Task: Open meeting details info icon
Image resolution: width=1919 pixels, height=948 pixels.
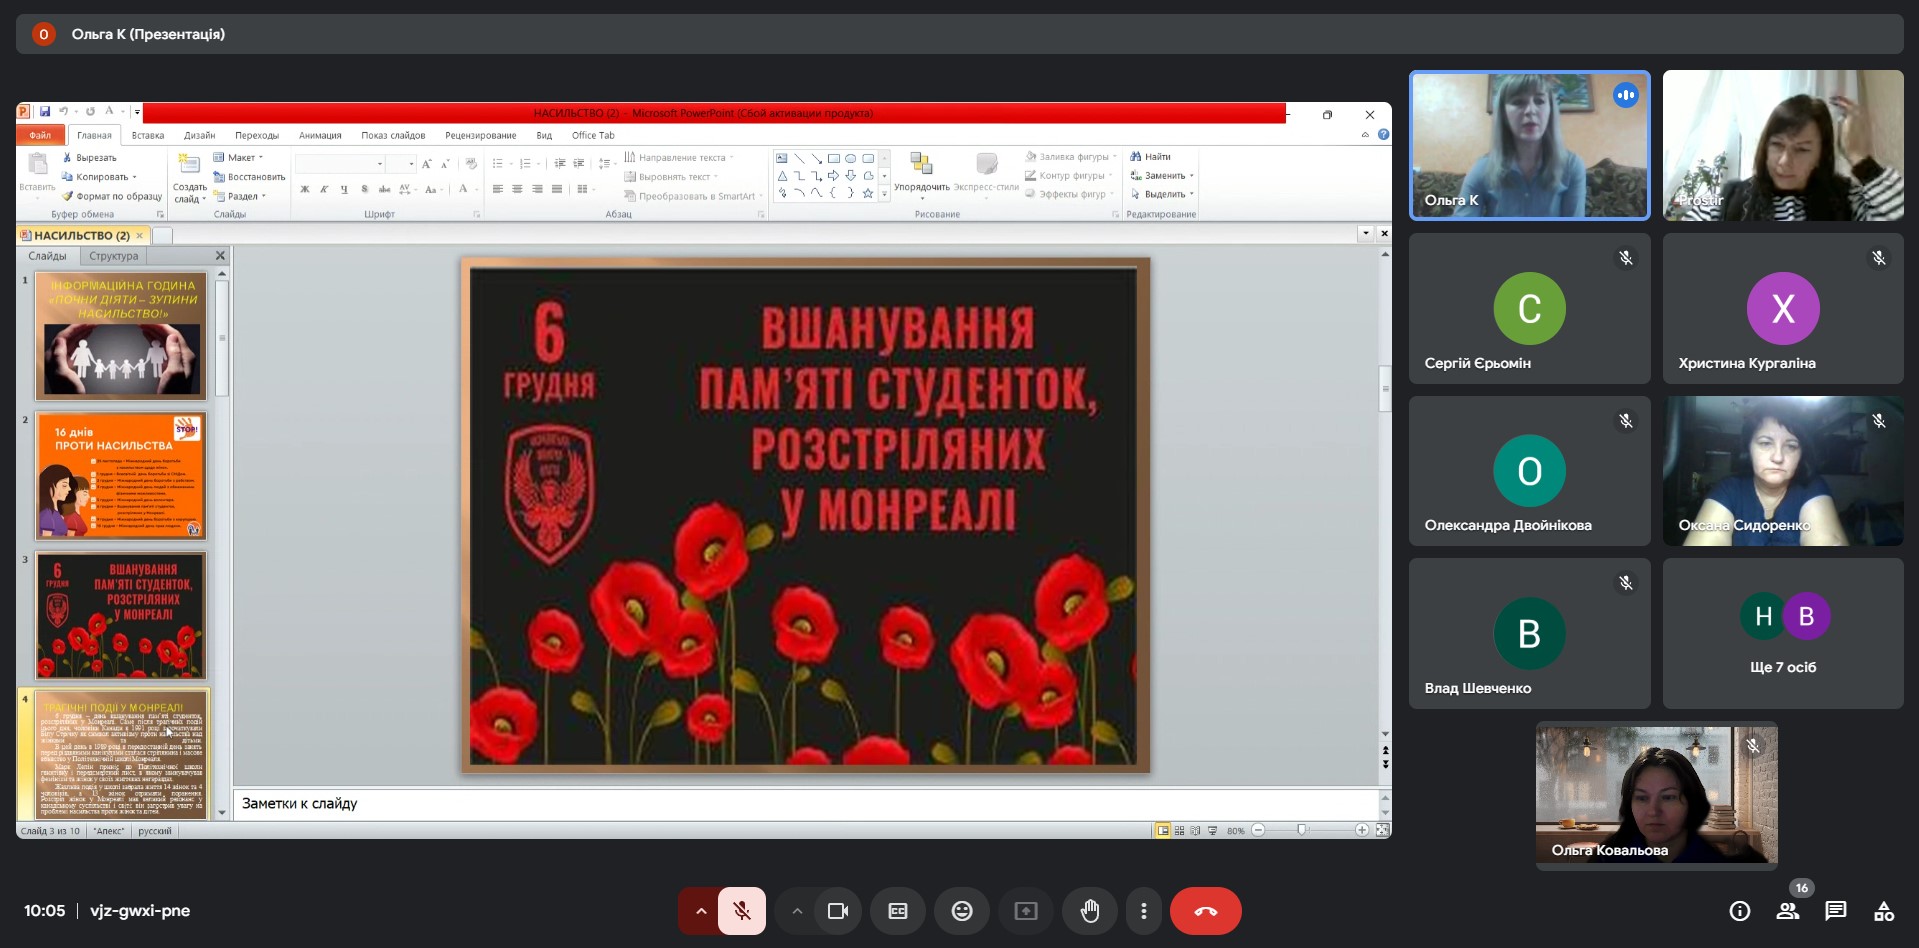Action: [x=1739, y=911]
